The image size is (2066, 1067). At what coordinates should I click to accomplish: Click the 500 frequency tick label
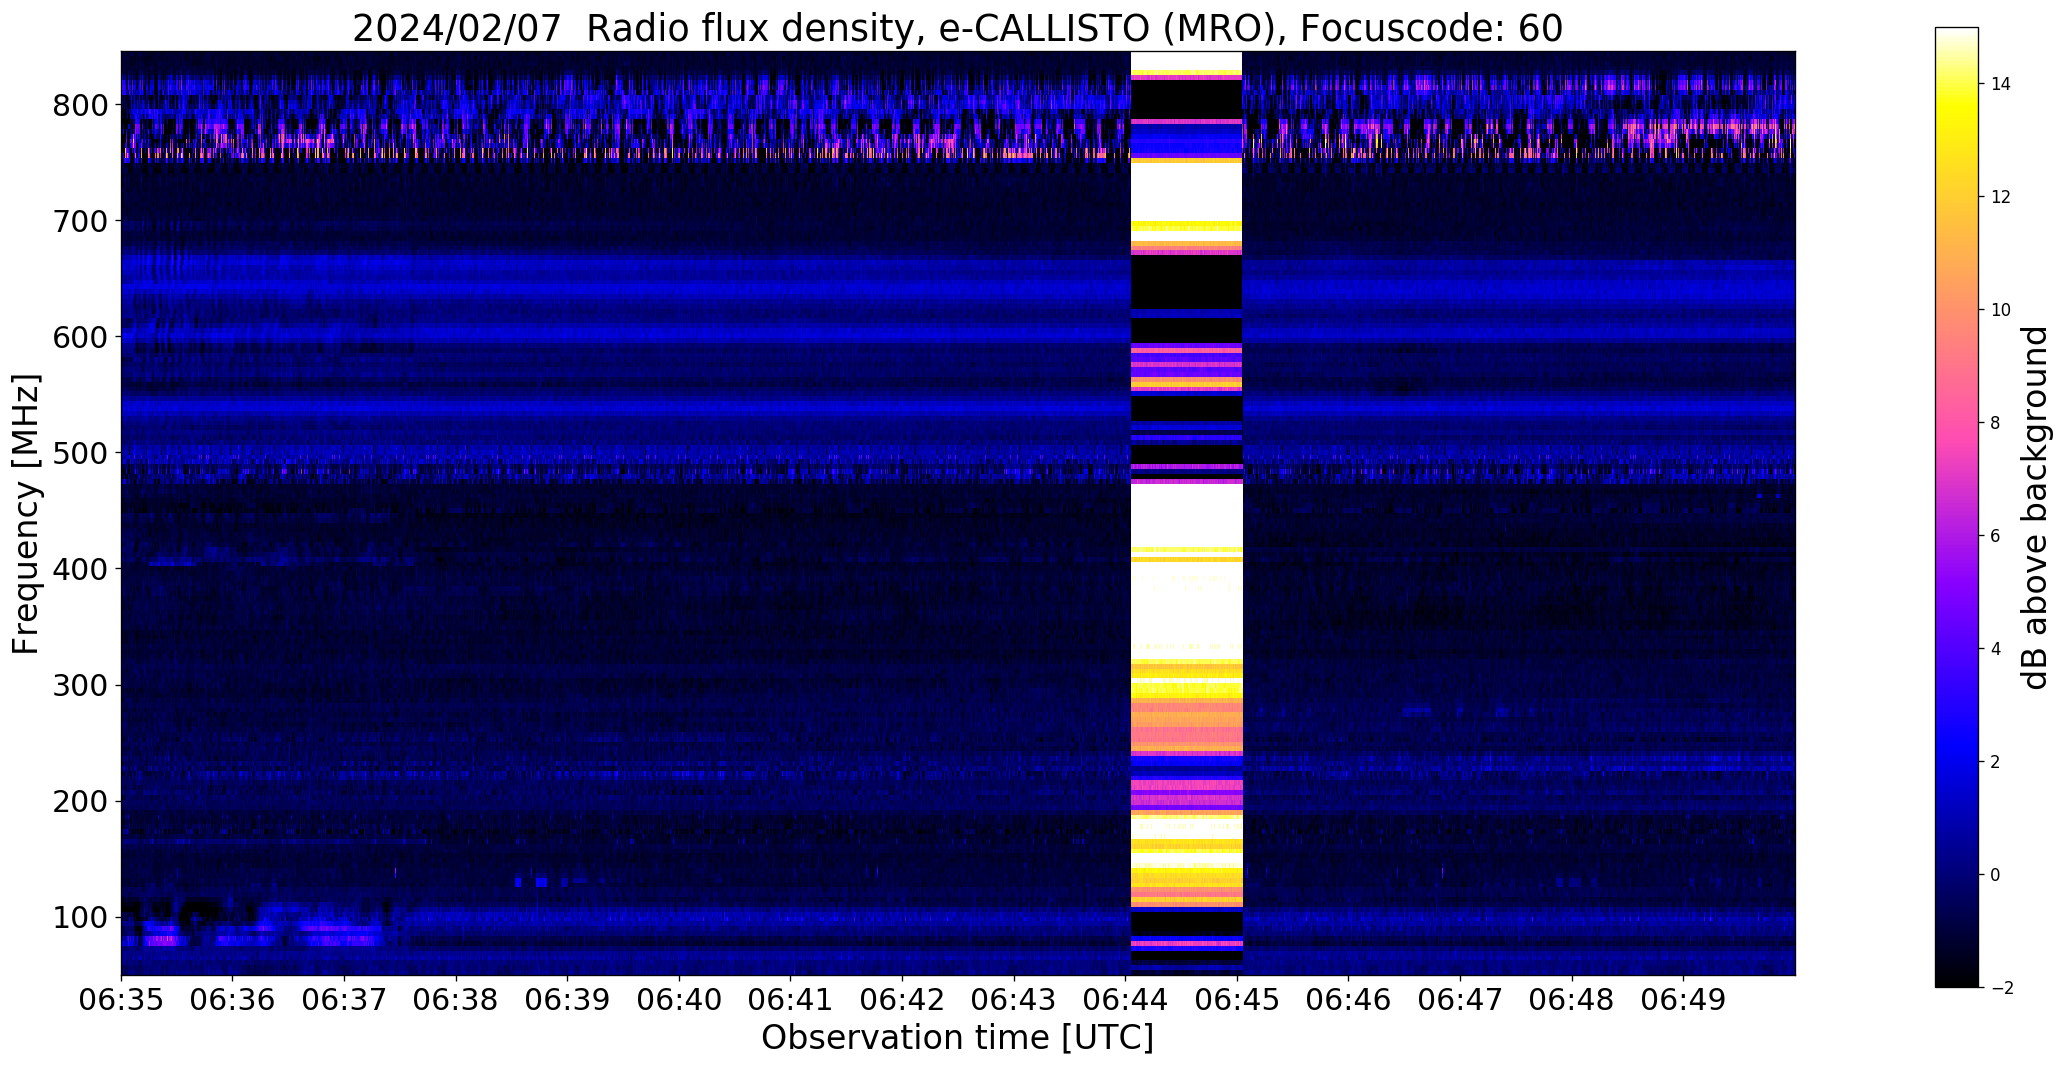coord(80,453)
